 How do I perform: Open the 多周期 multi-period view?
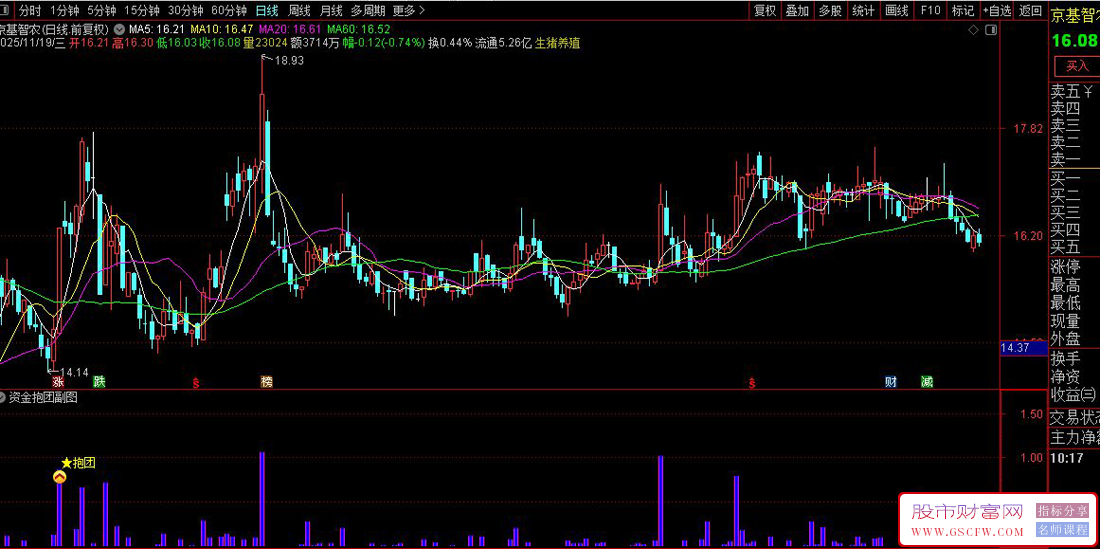coord(368,11)
